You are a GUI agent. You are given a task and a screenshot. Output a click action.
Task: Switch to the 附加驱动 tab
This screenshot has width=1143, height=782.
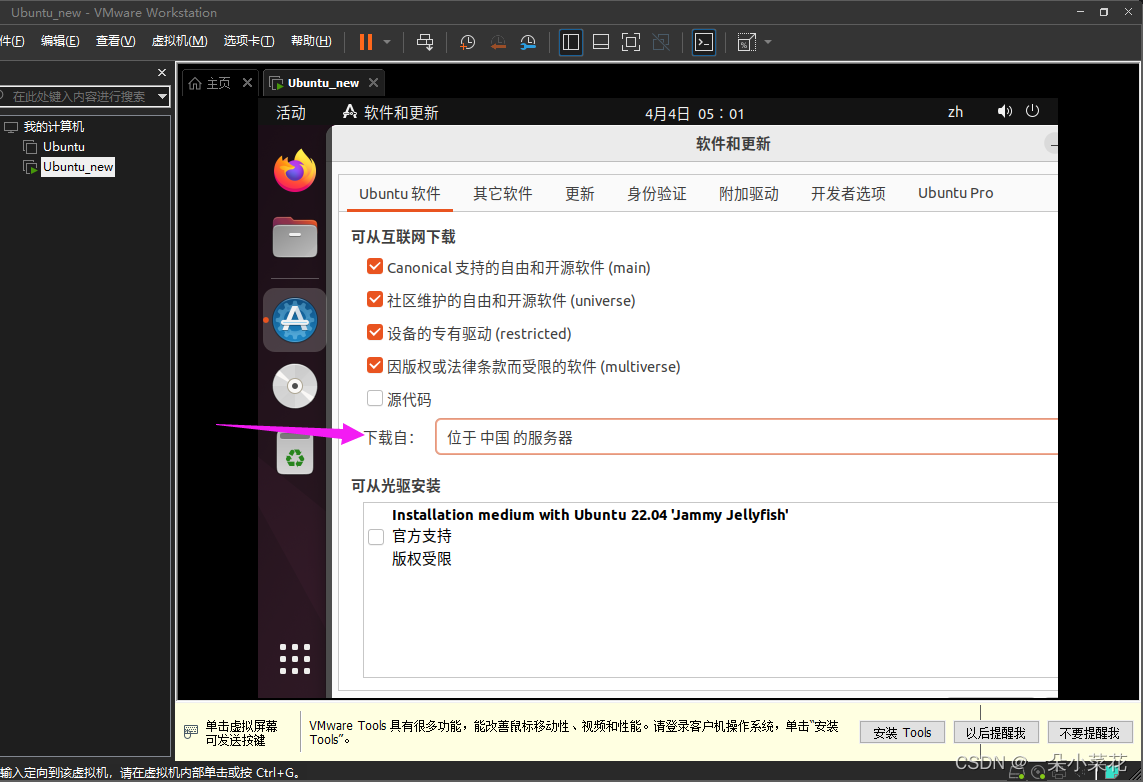(x=749, y=194)
